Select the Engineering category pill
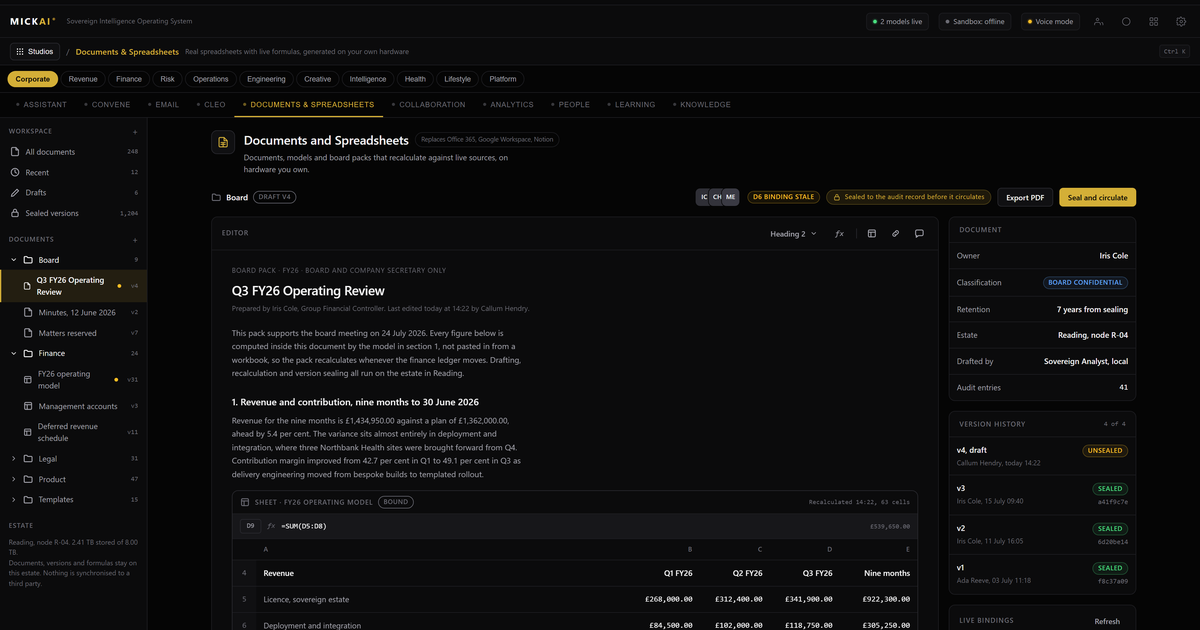1200x630 pixels. [x=267, y=79]
